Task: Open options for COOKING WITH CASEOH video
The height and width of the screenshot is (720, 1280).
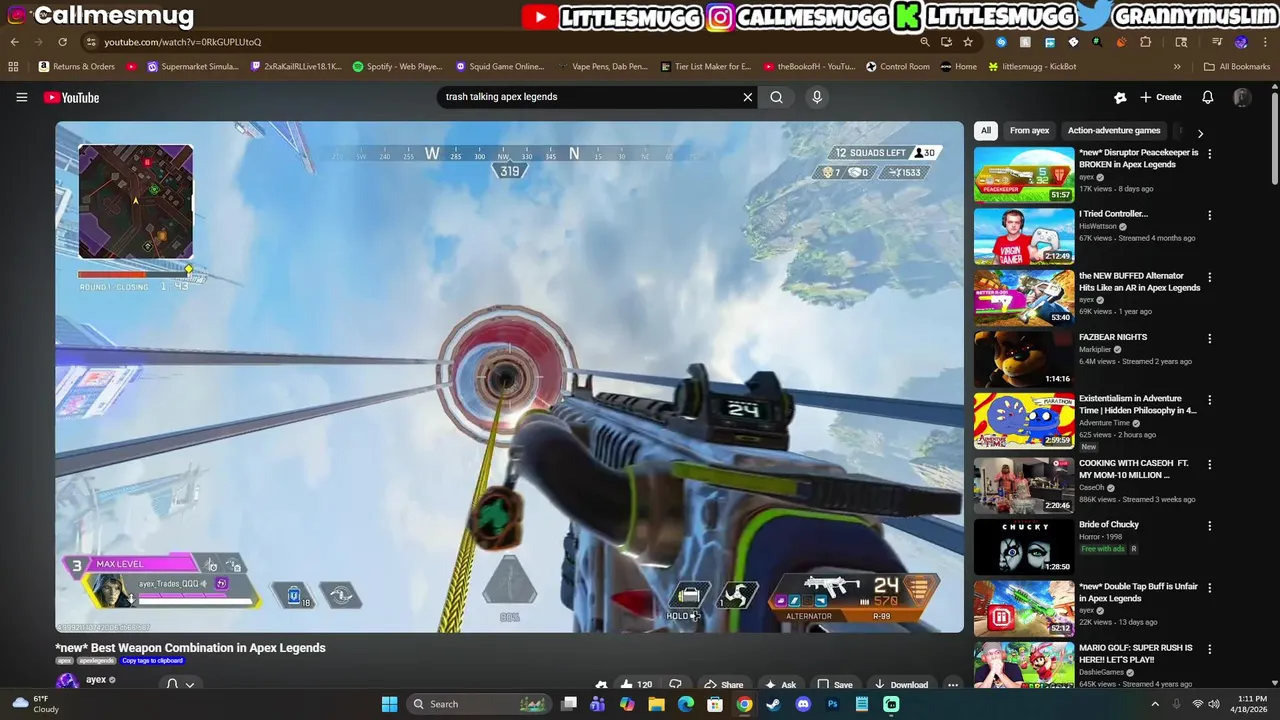Action: (x=1209, y=466)
